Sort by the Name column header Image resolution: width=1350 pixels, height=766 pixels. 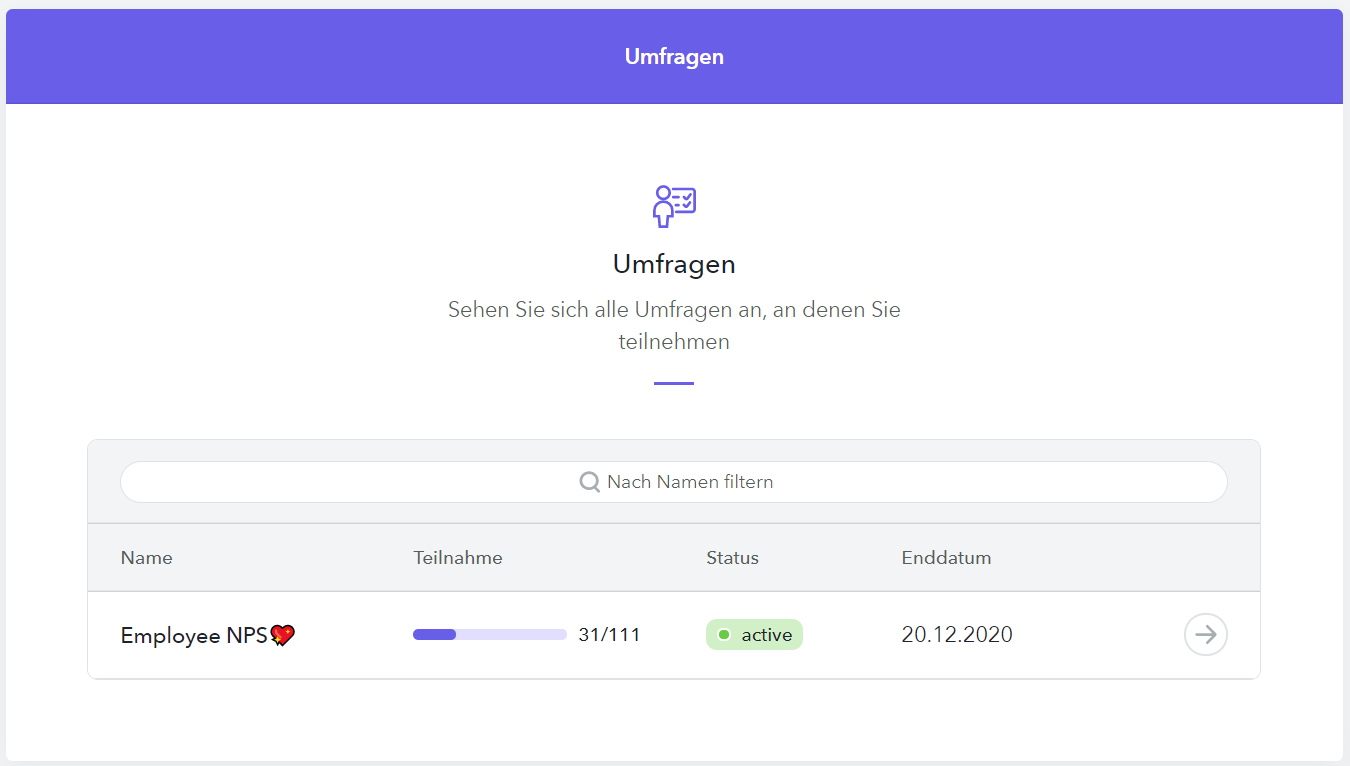click(146, 558)
